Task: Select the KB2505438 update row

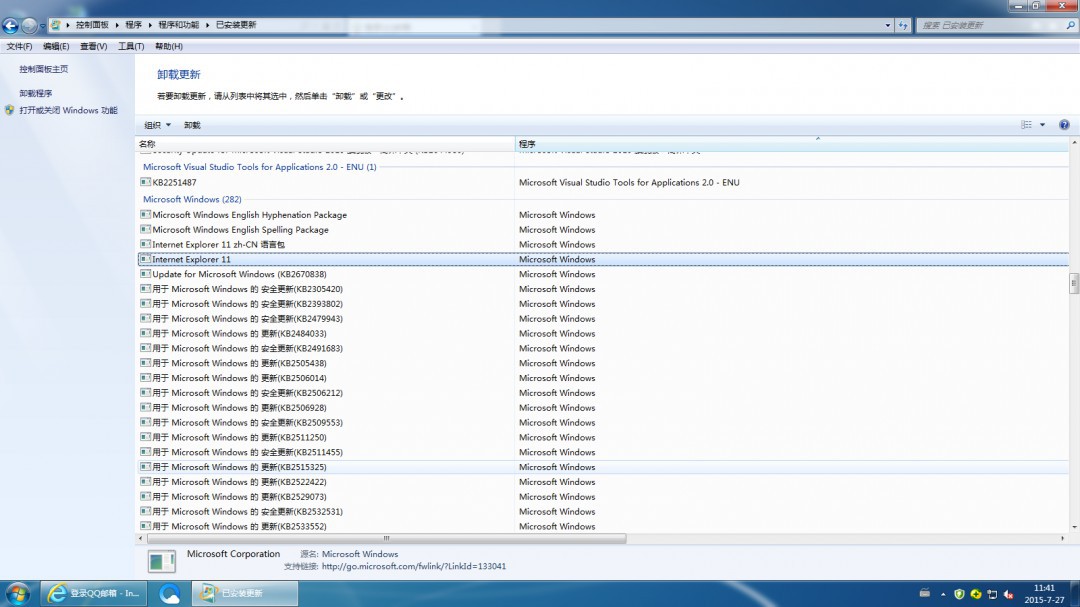Action: pyautogui.click(x=603, y=363)
